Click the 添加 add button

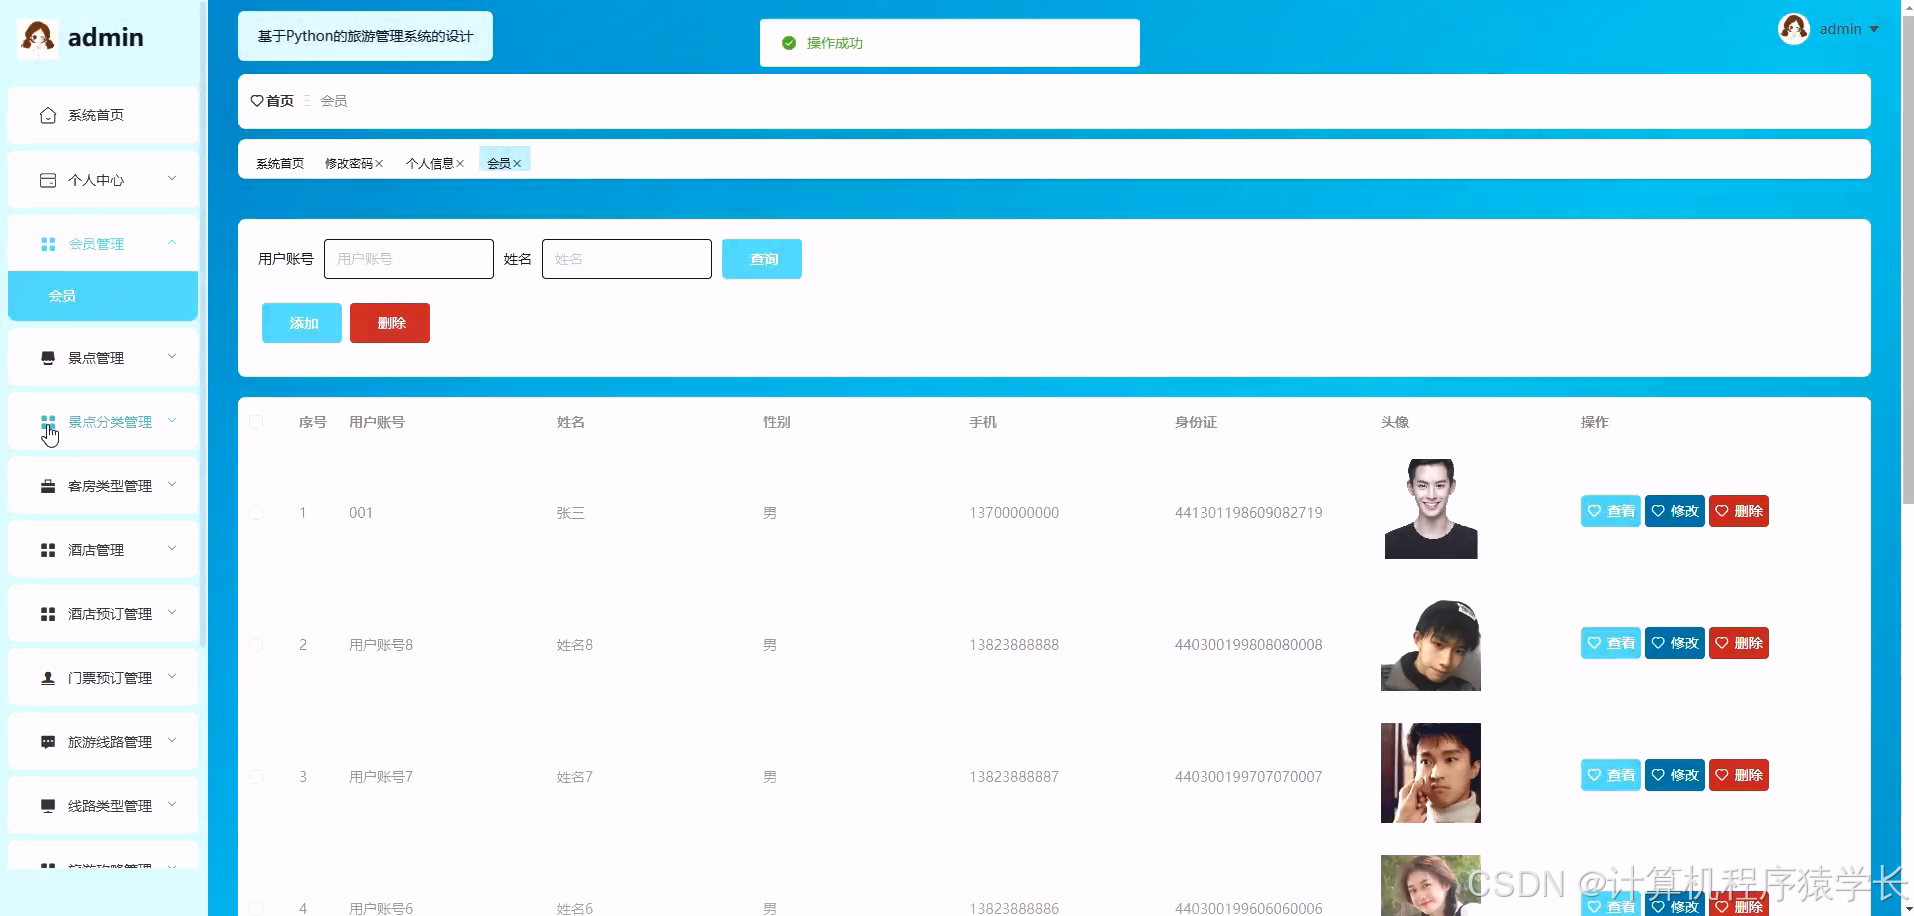(302, 323)
